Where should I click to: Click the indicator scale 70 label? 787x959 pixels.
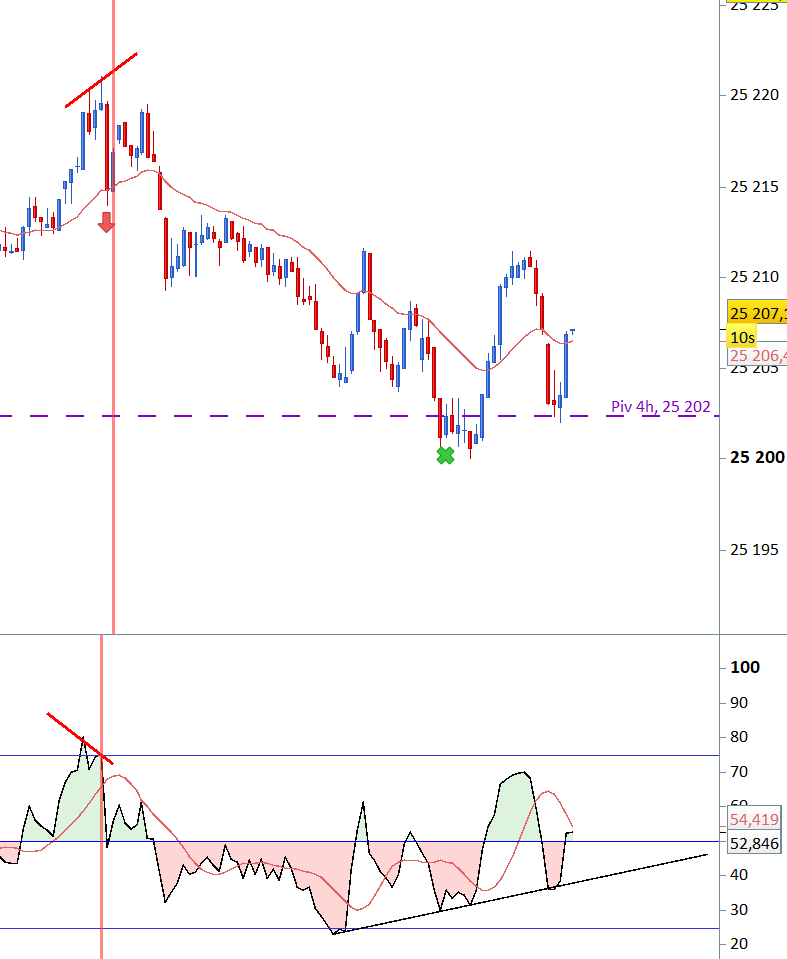[739, 772]
